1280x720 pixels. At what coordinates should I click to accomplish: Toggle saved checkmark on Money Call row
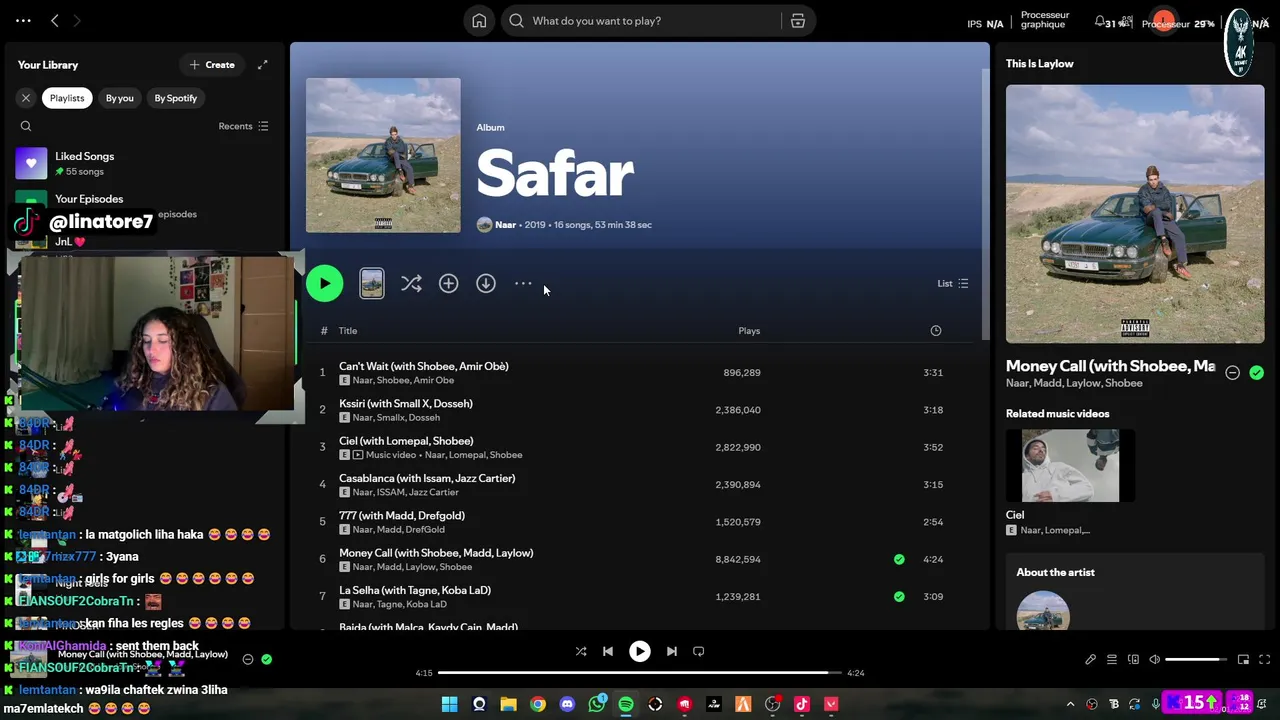coord(899,559)
